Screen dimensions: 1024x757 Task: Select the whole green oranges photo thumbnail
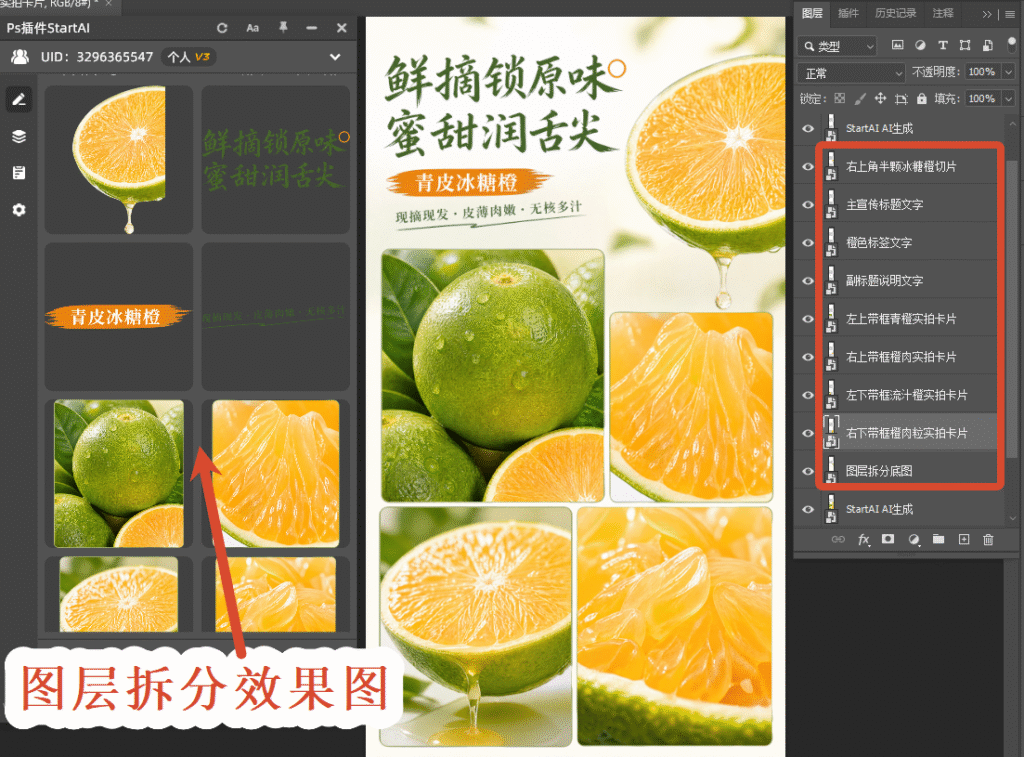(x=118, y=474)
